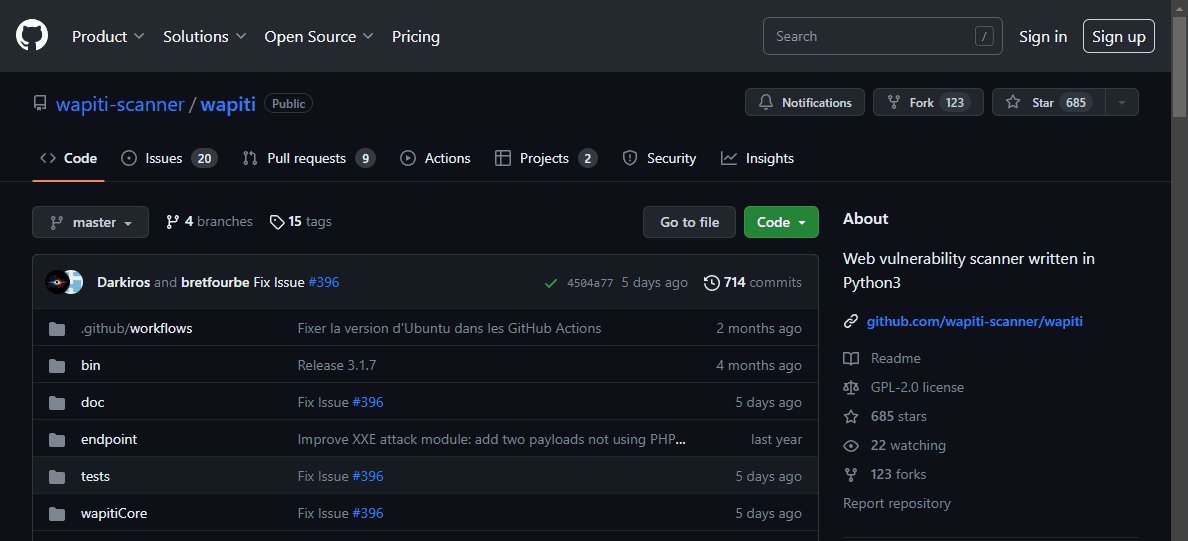Click the green commit status checkmark
The width and height of the screenshot is (1188, 541).
pyautogui.click(x=551, y=283)
